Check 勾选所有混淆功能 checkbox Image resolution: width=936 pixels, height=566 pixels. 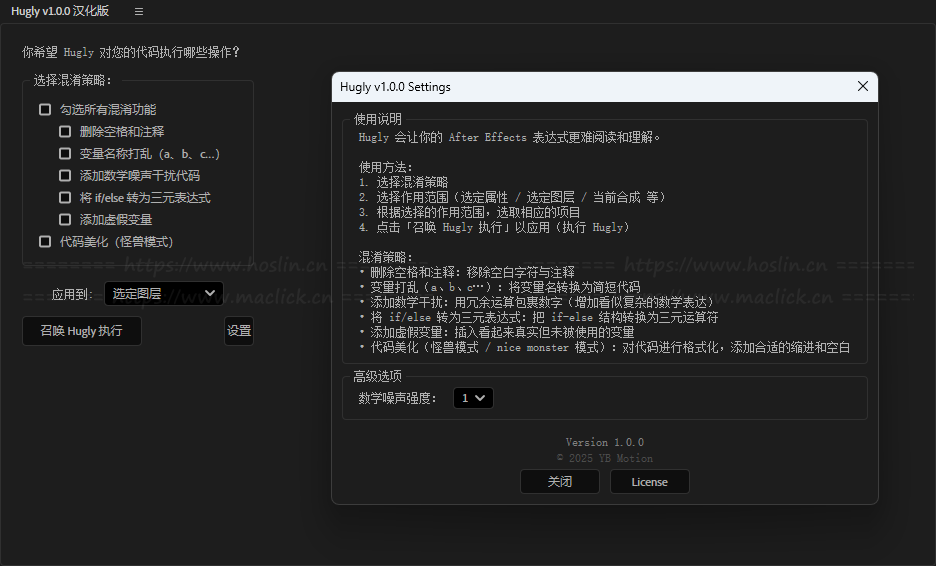pos(45,109)
